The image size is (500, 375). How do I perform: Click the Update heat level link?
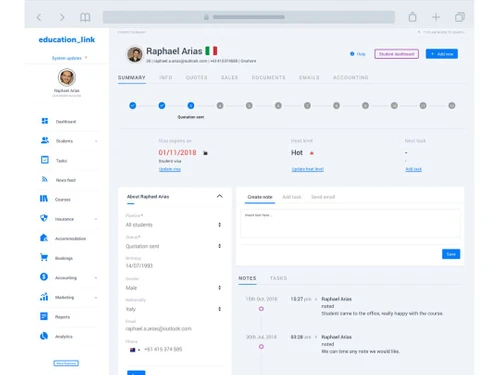(x=308, y=169)
